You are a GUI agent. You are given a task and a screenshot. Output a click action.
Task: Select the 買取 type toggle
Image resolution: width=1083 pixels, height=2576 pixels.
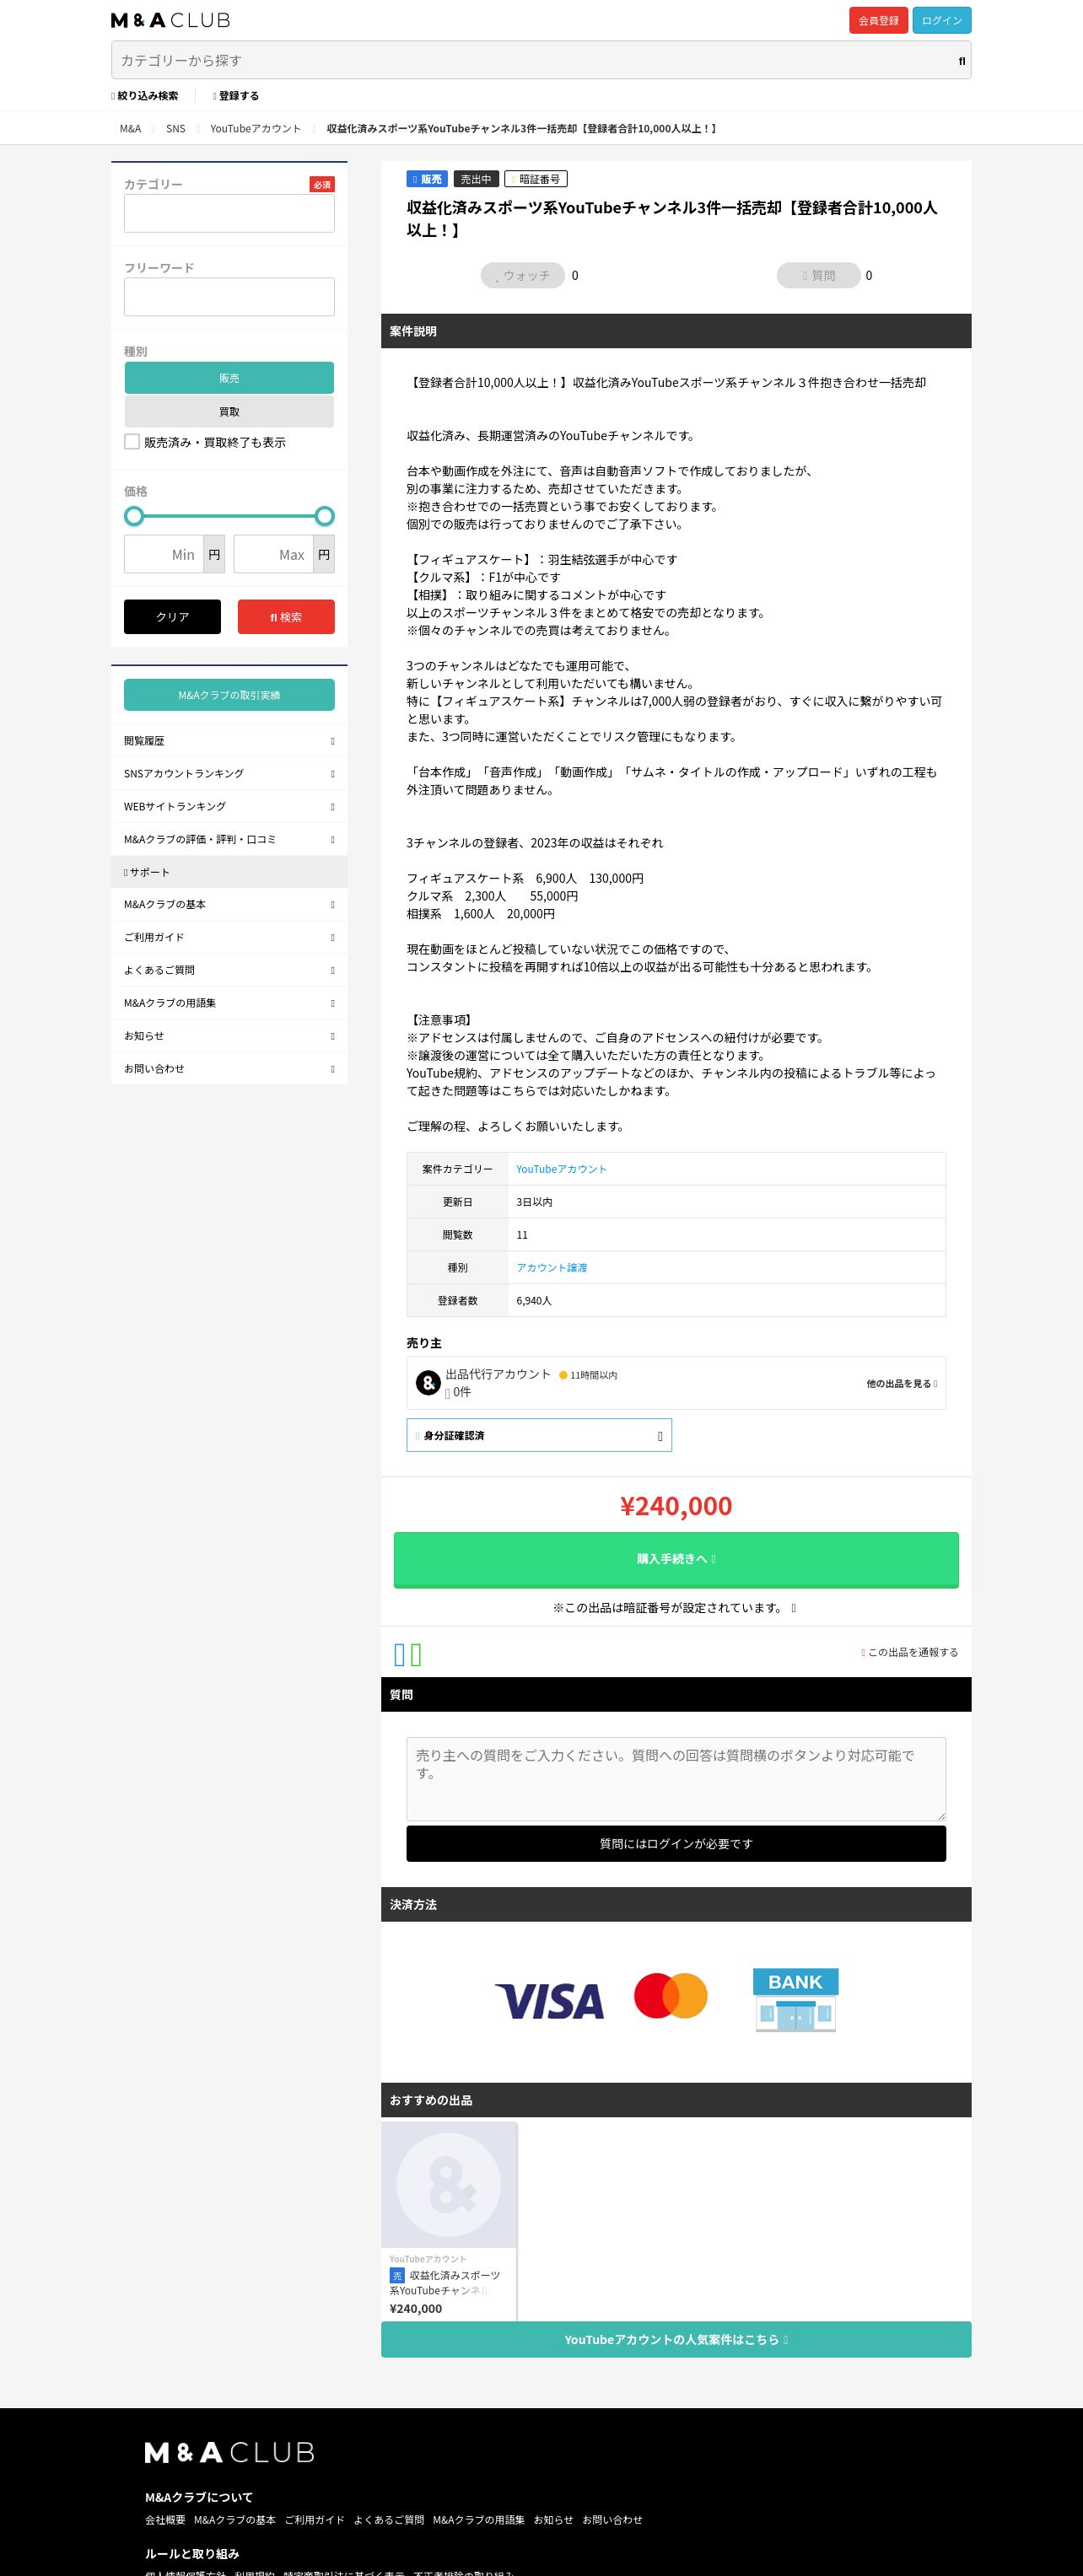[229, 411]
